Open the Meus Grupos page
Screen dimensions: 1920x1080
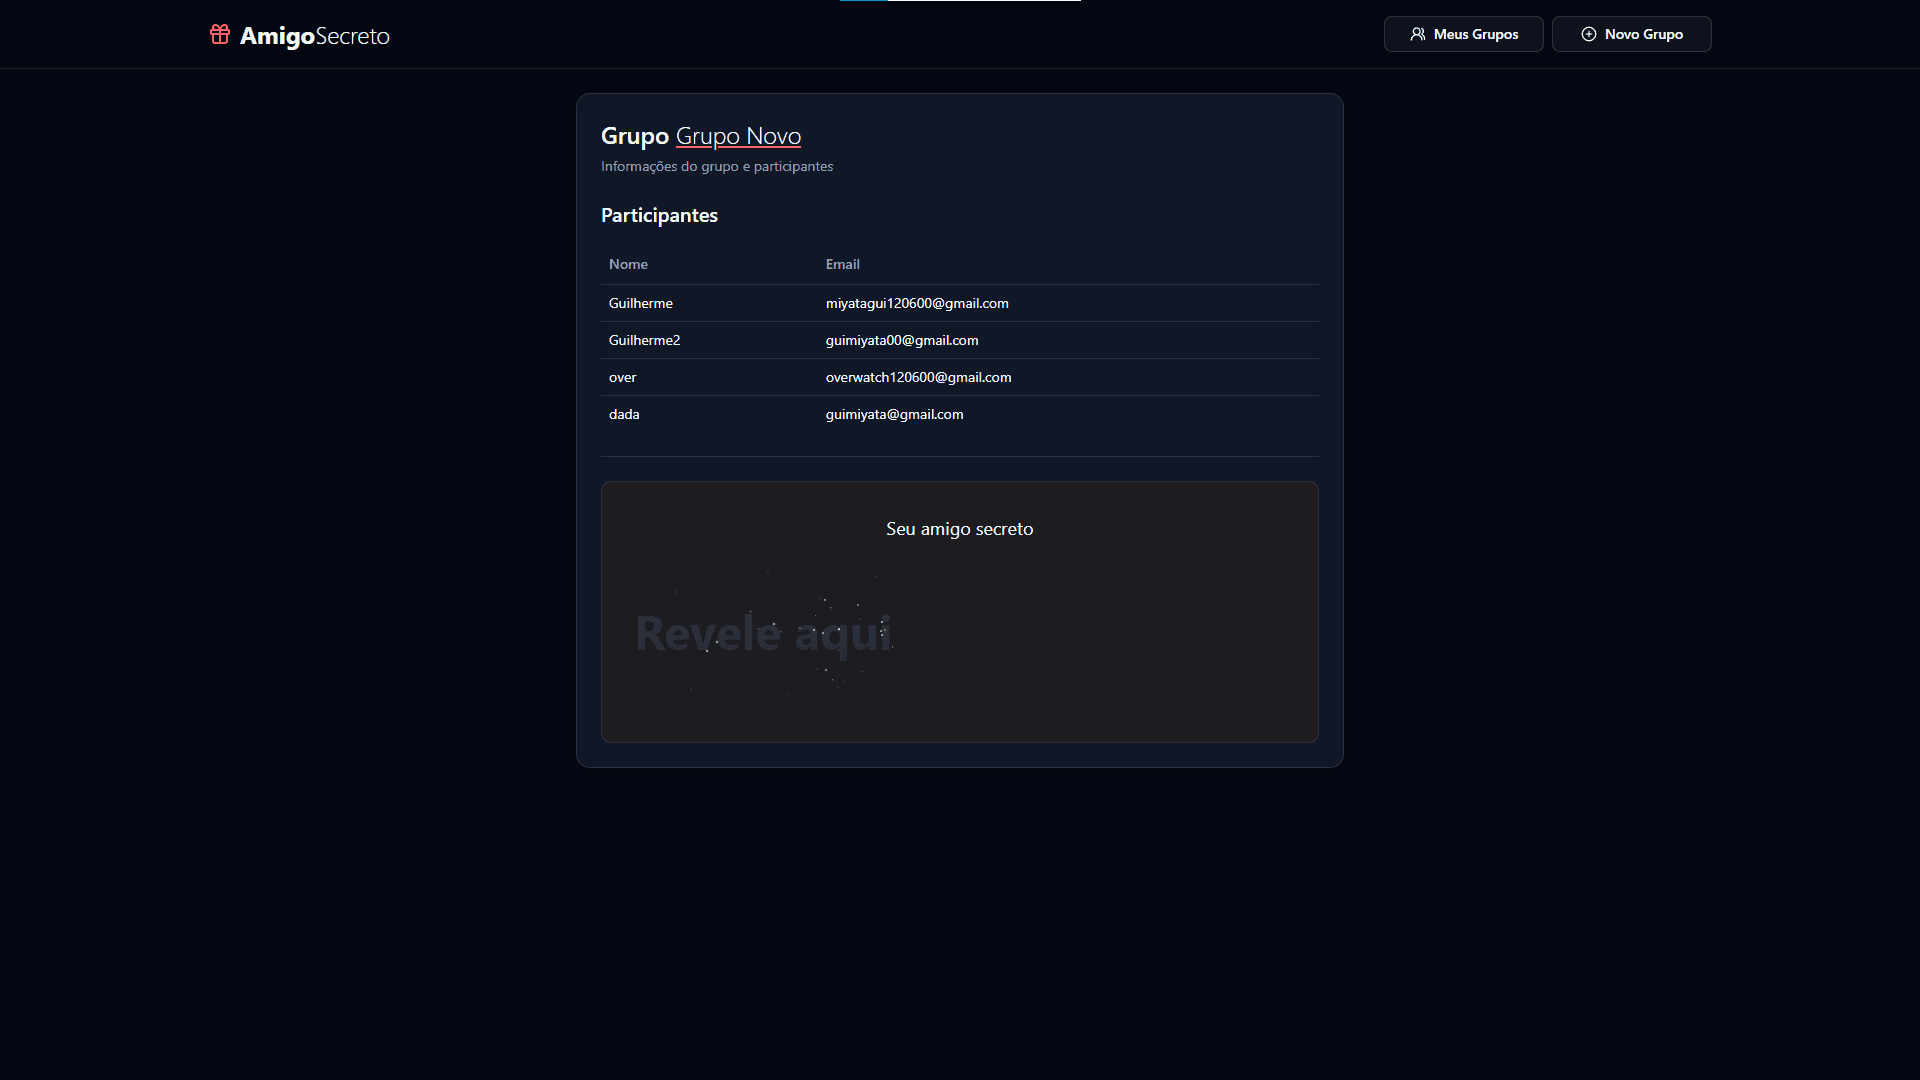coord(1463,34)
